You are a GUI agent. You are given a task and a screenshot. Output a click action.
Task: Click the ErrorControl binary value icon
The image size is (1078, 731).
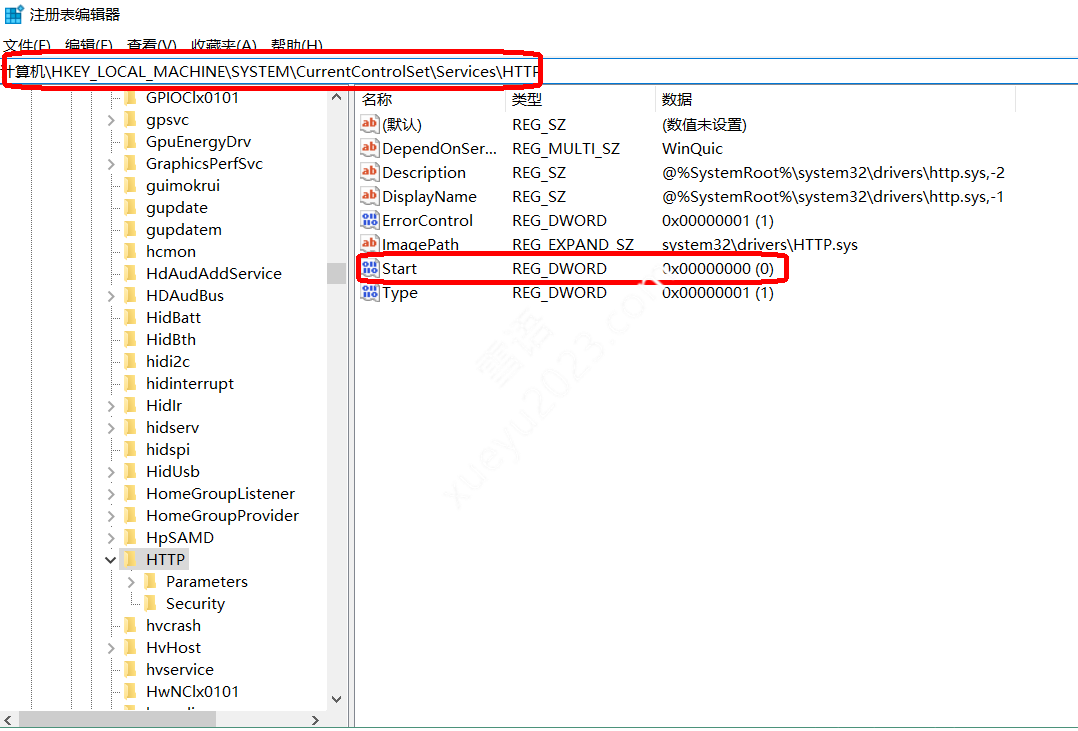(370, 221)
